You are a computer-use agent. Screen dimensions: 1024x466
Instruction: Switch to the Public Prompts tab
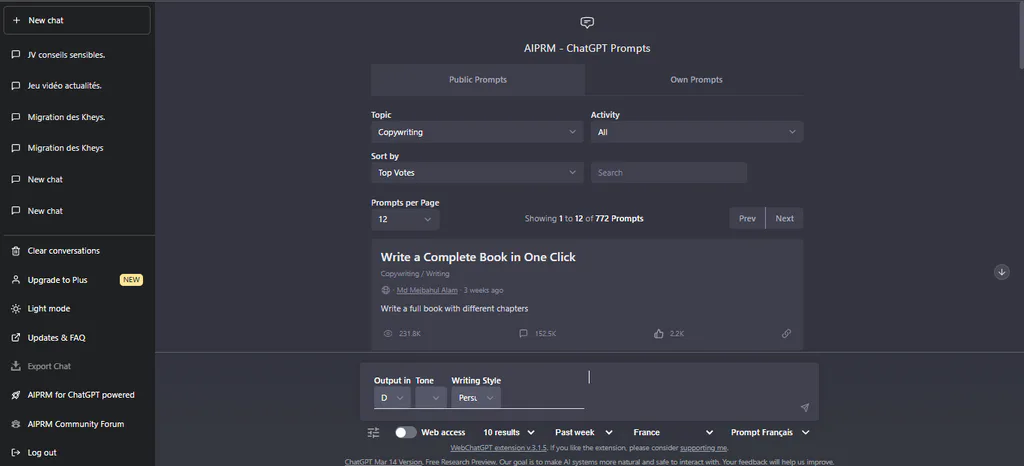(x=477, y=80)
